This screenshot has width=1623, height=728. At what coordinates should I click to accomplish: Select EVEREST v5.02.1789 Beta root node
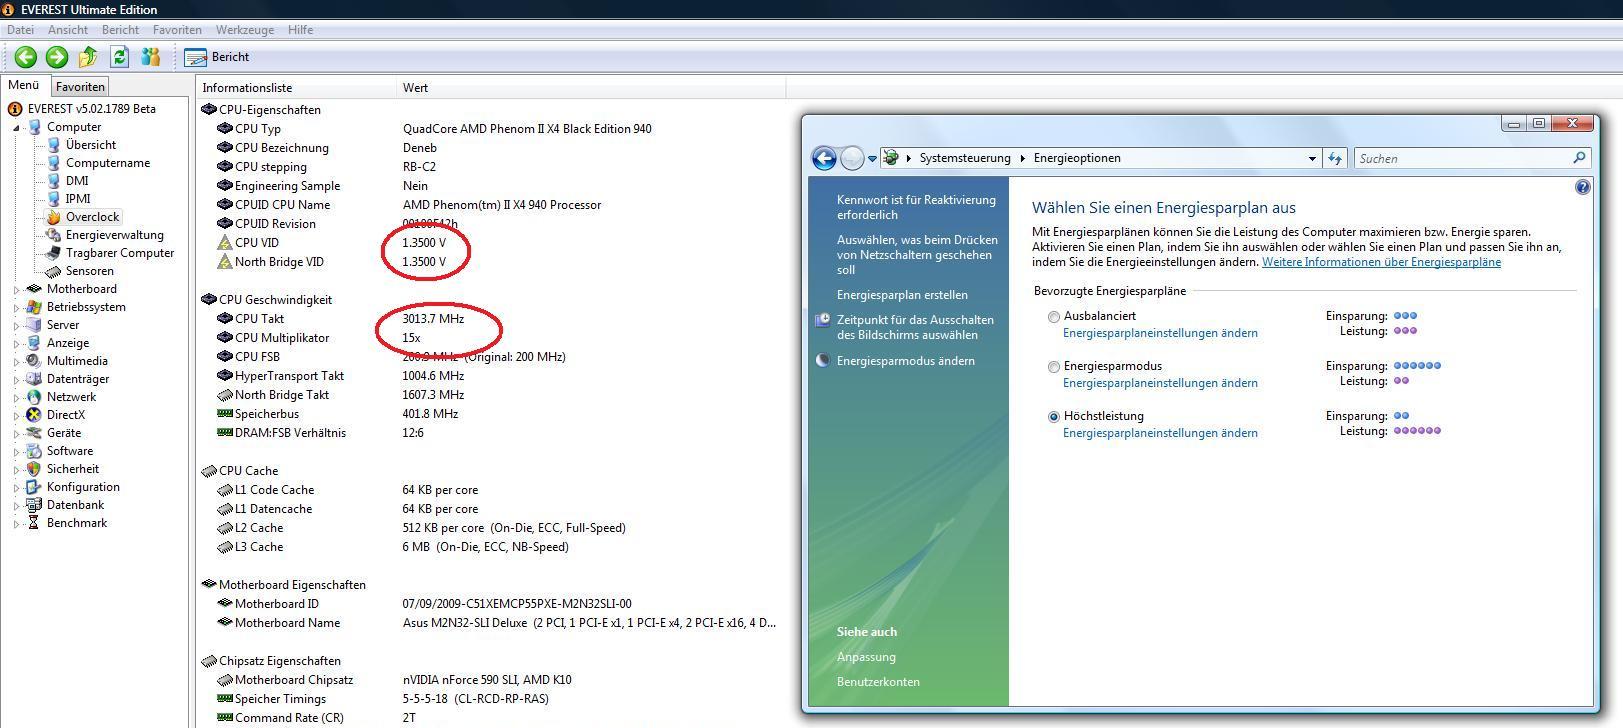coord(92,109)
